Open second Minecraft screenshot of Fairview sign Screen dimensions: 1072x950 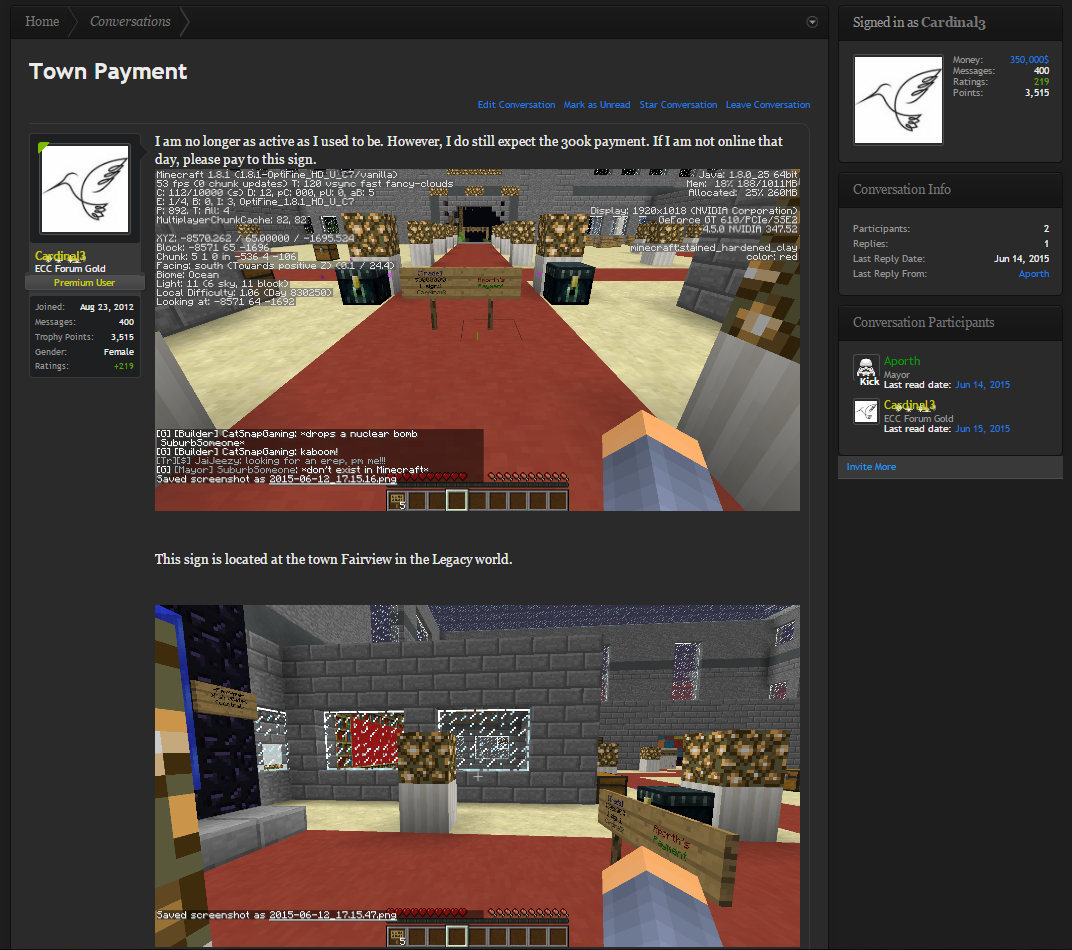coord(477,776)
